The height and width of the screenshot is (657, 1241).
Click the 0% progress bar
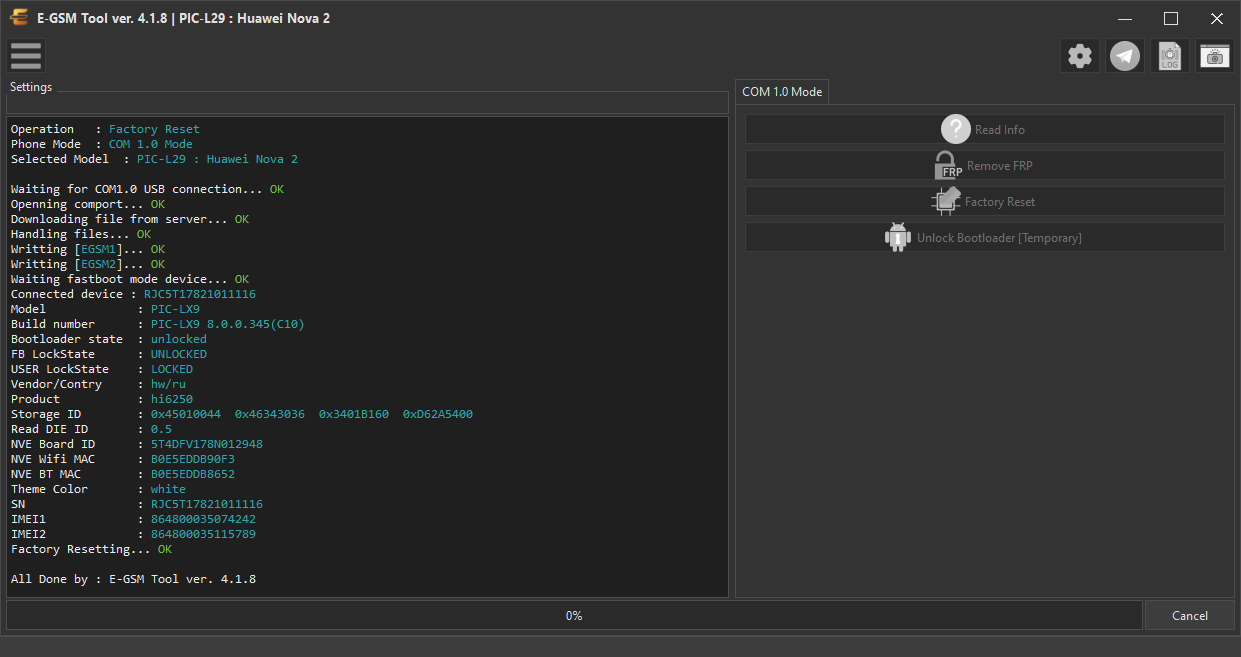[574, 615]
